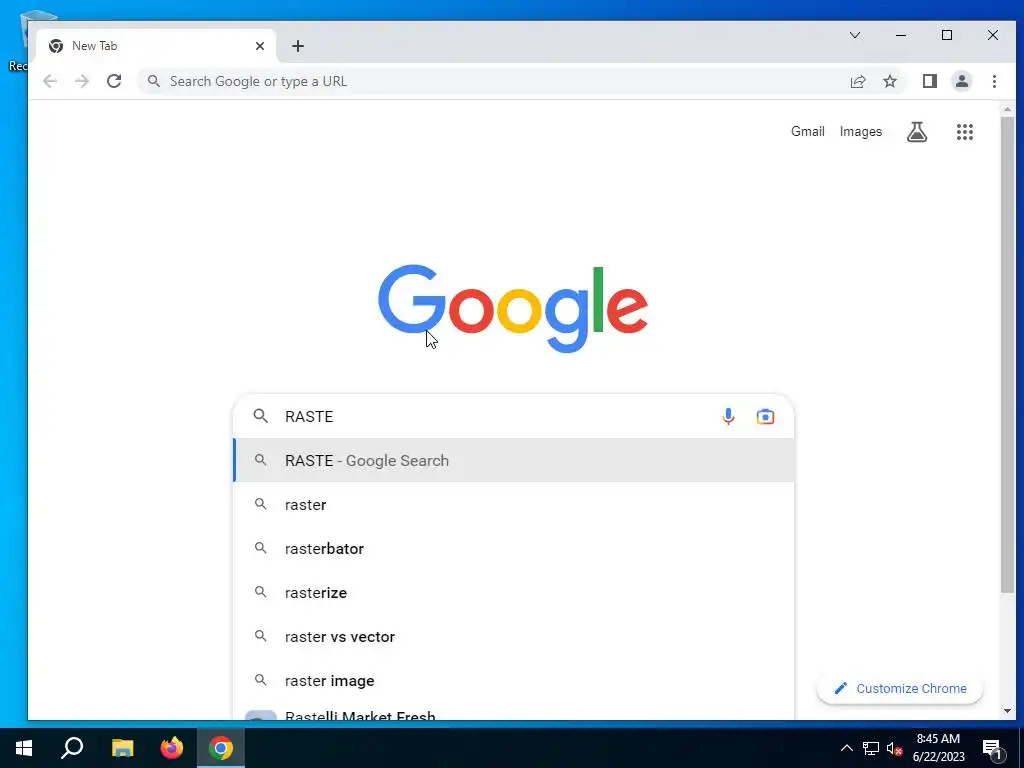This screenshot has height=768, width=1024.
Task: Open Chrome's three-dot menu
Action: [x=994, y=81]
